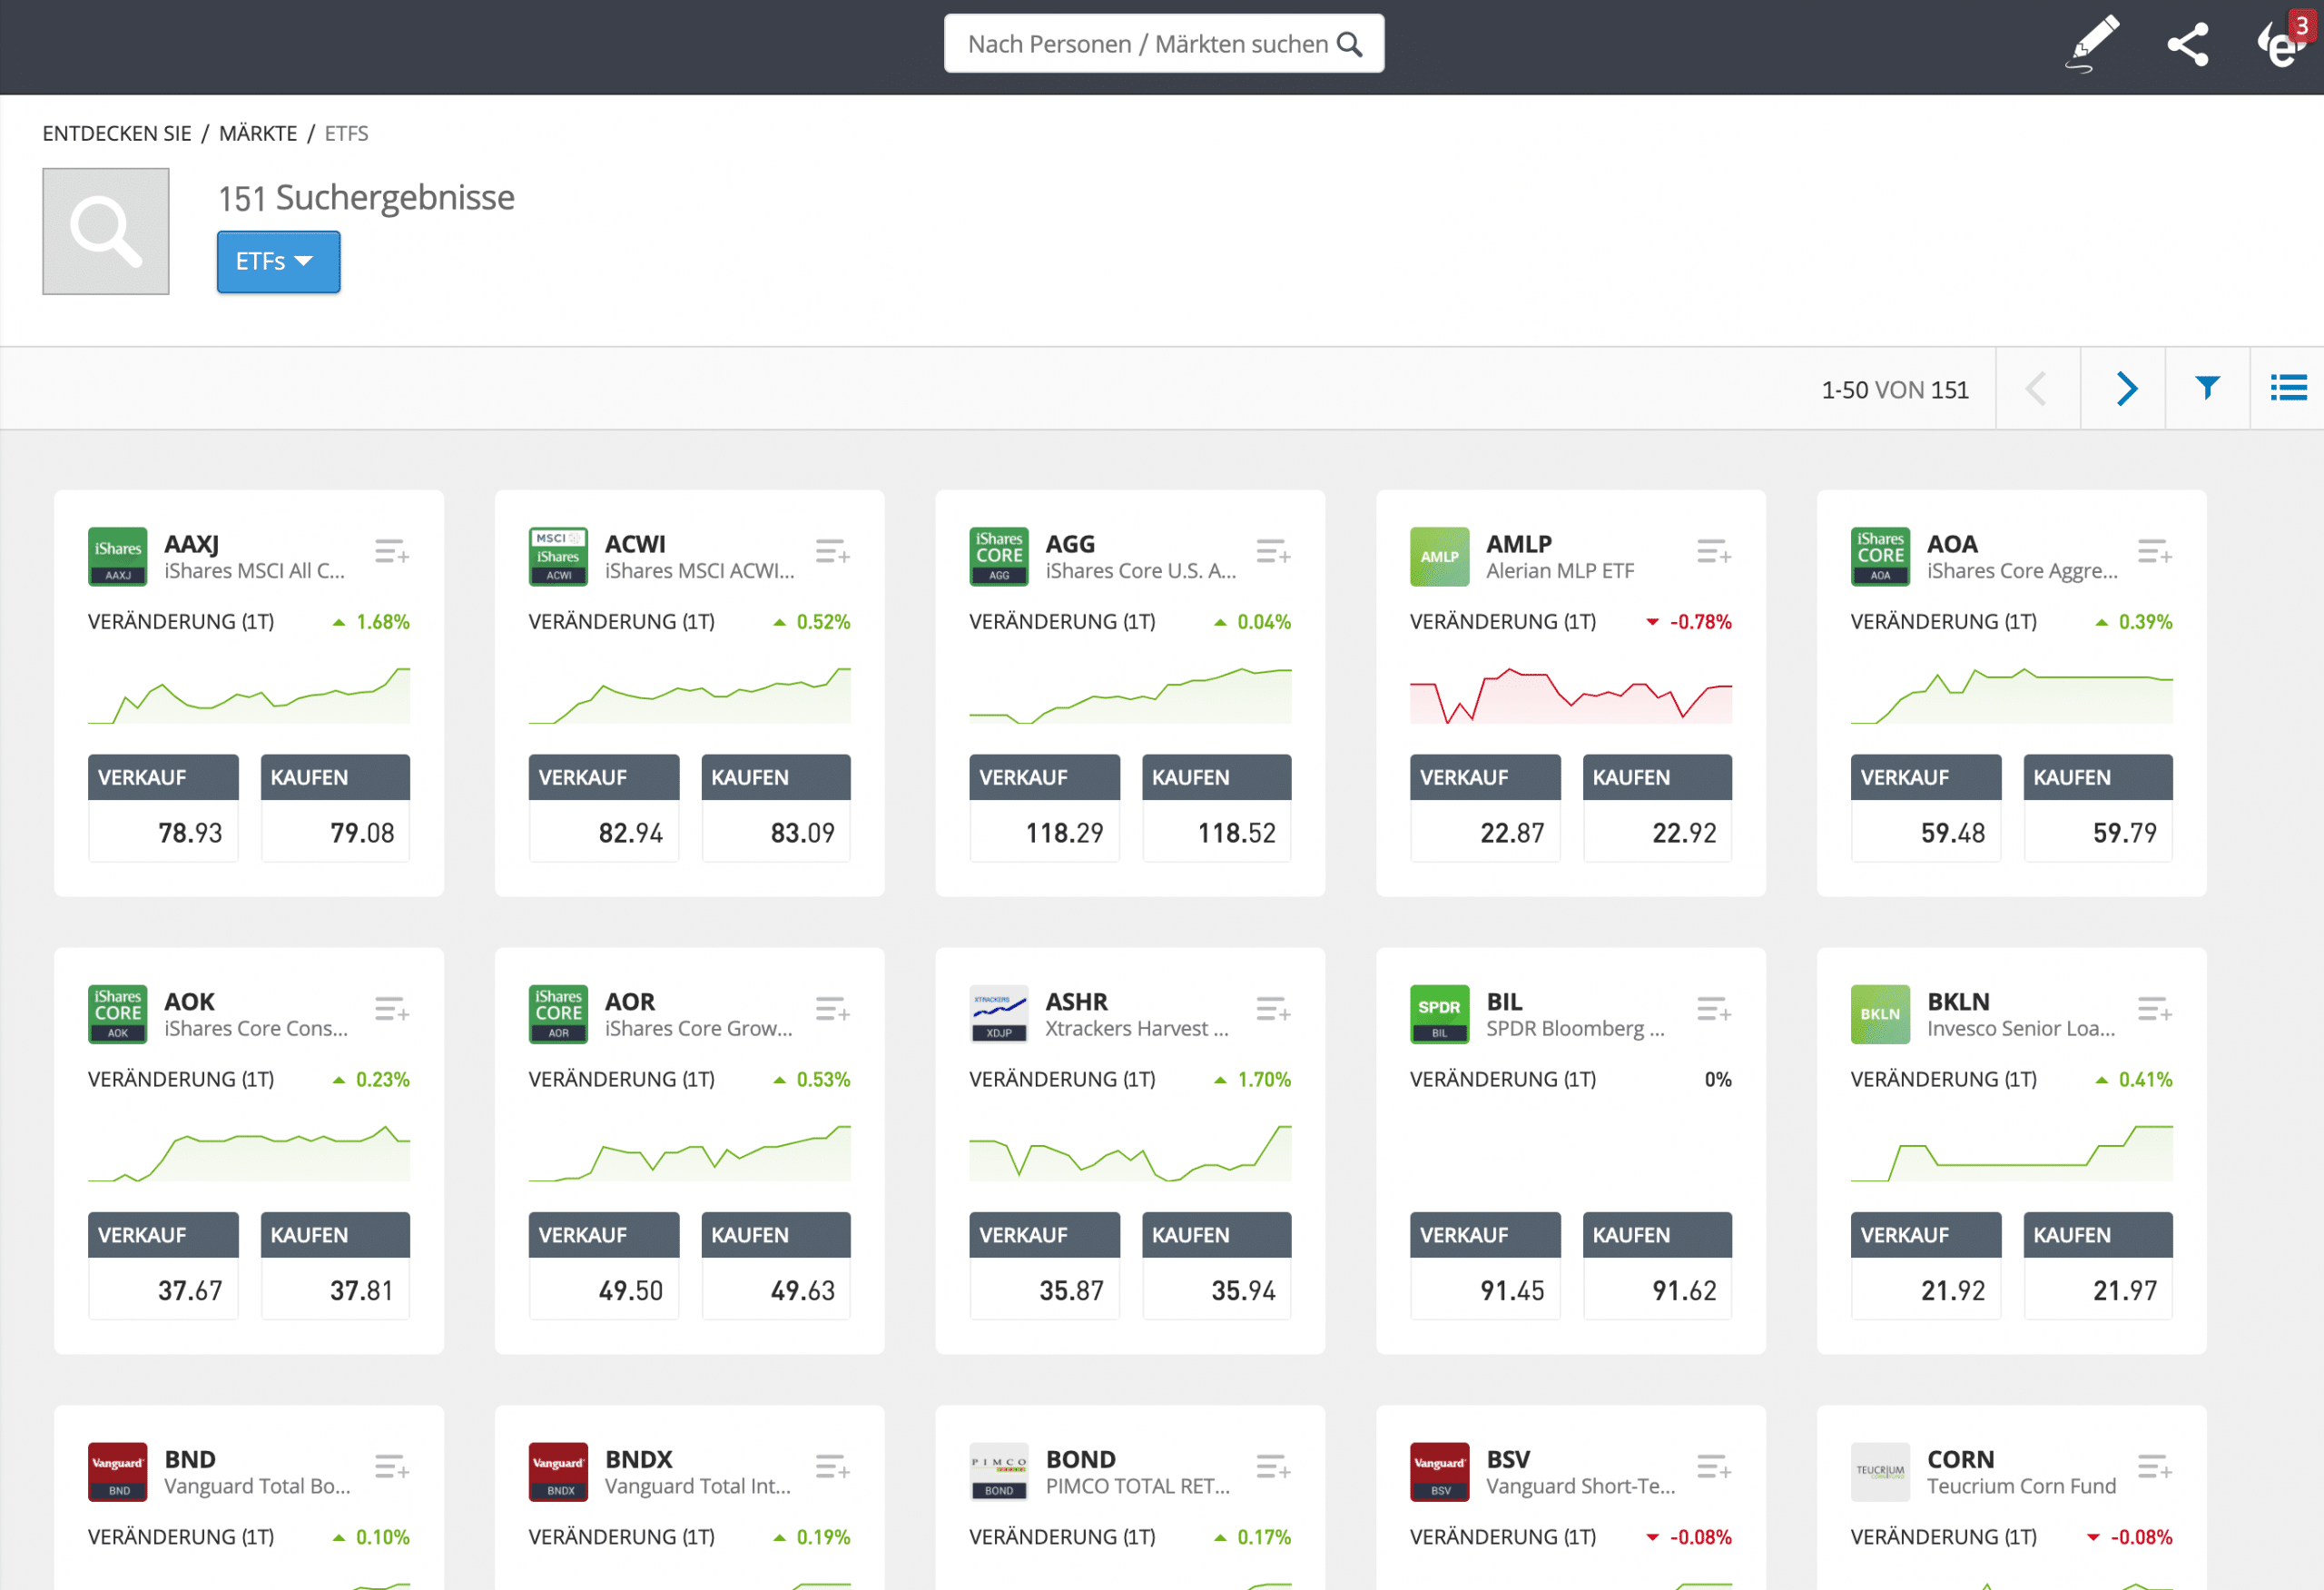The width and height of the screenshot is (2324, 1590).
Task: Add AAXJ to watchlist icon
Action: click(392, 551)
